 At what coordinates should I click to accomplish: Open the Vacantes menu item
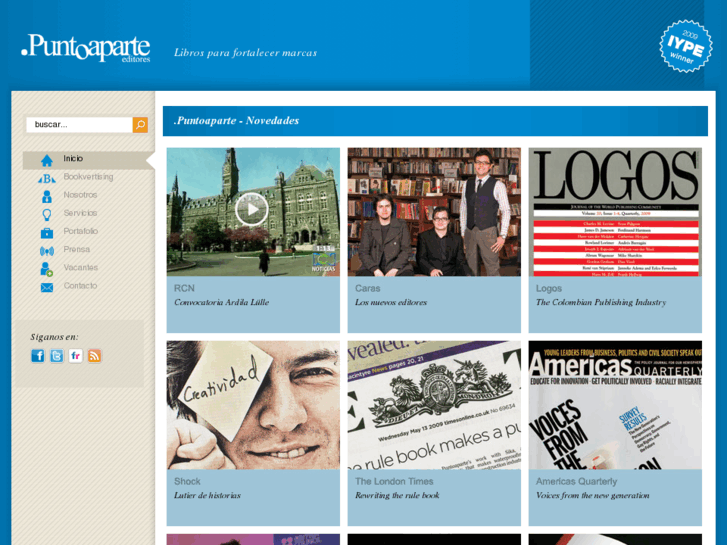tap(81, 267)
